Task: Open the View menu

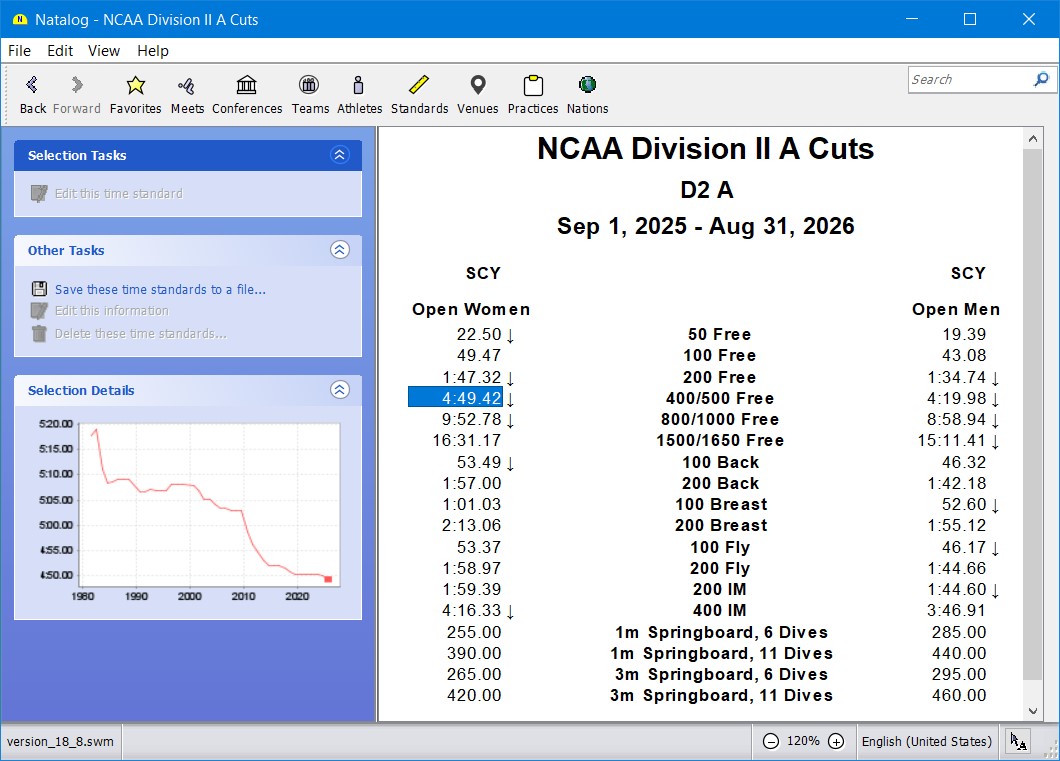Action: 103,51
